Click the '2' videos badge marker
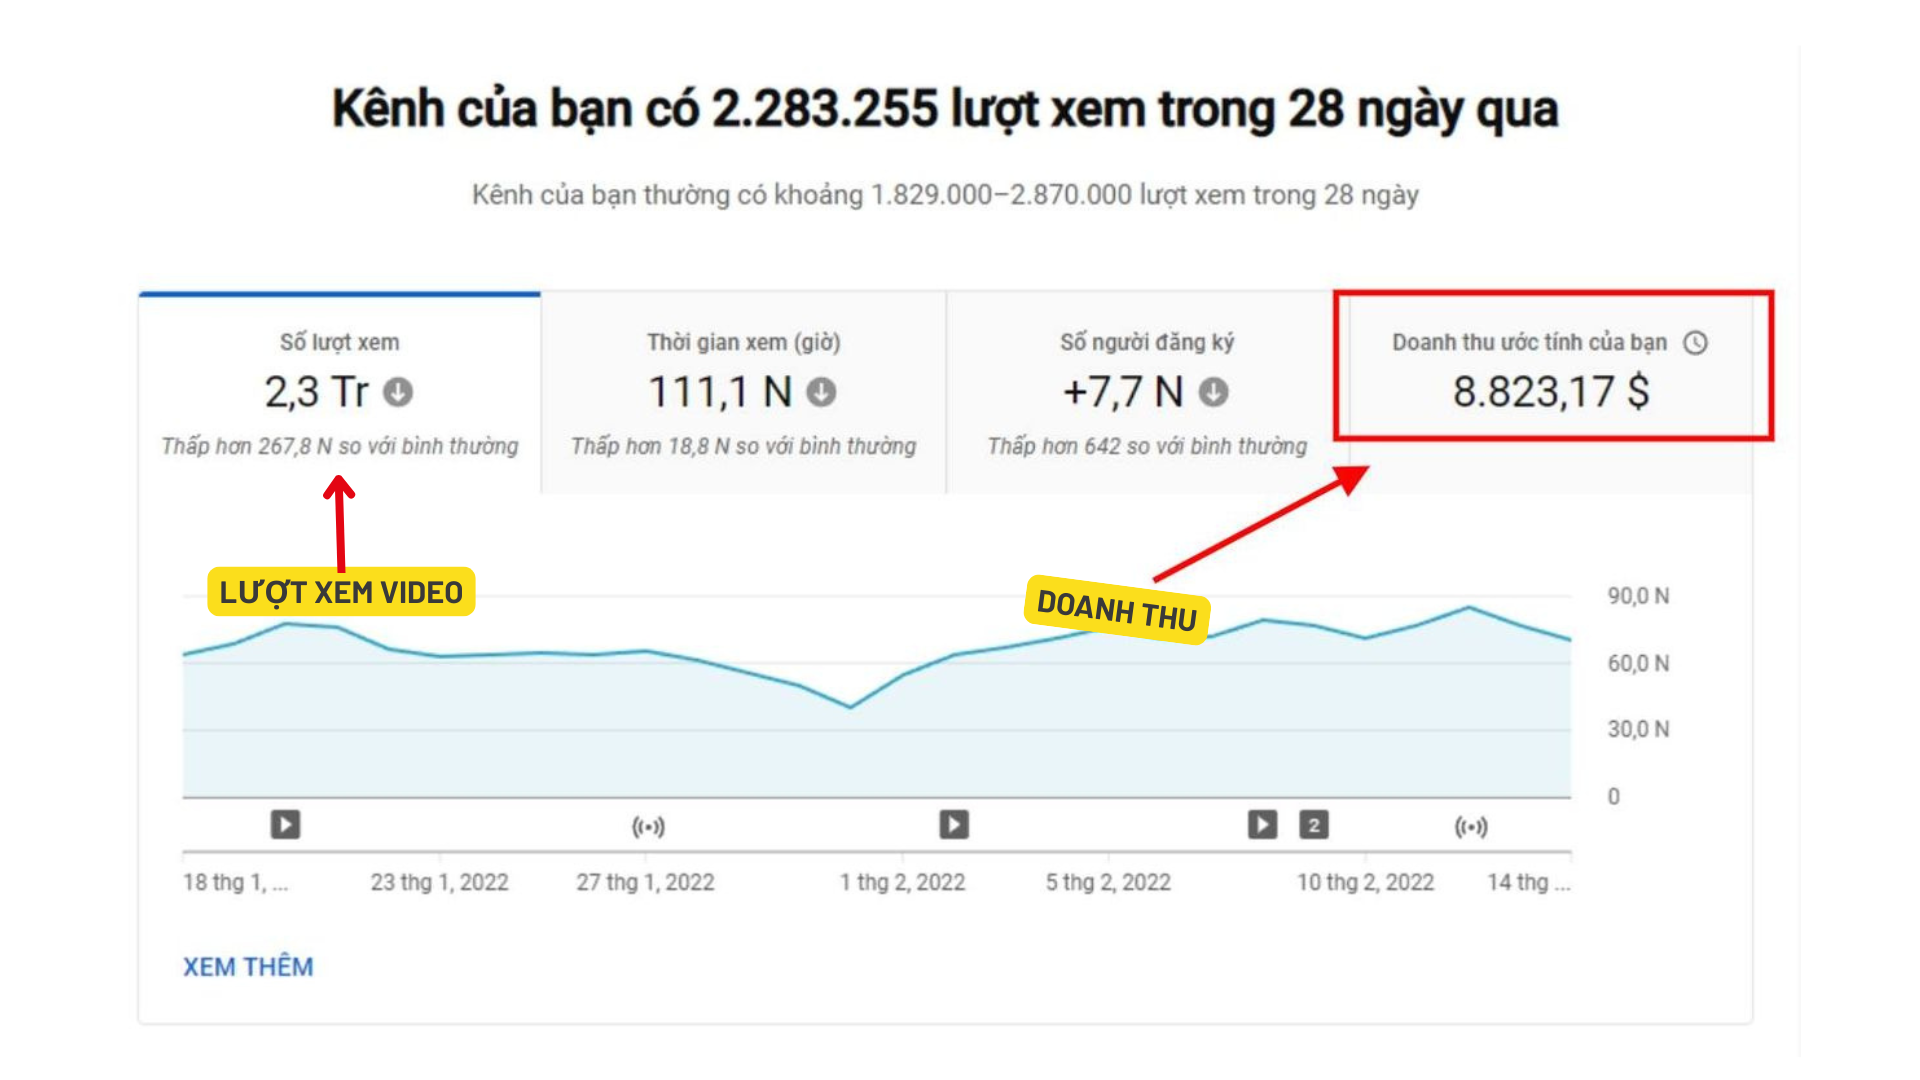 coord(1314,825)
